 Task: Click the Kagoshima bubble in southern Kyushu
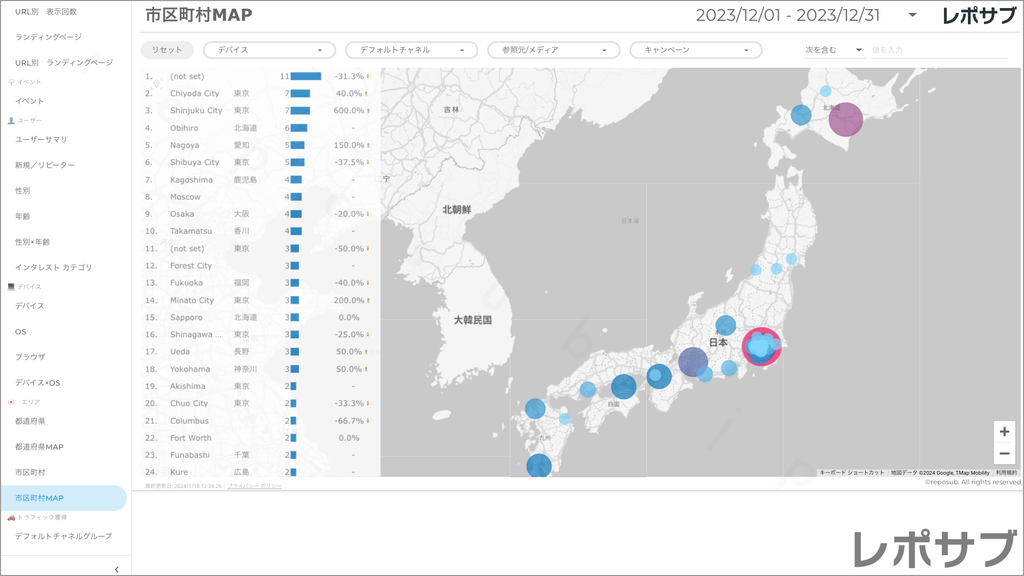point(539,465)
